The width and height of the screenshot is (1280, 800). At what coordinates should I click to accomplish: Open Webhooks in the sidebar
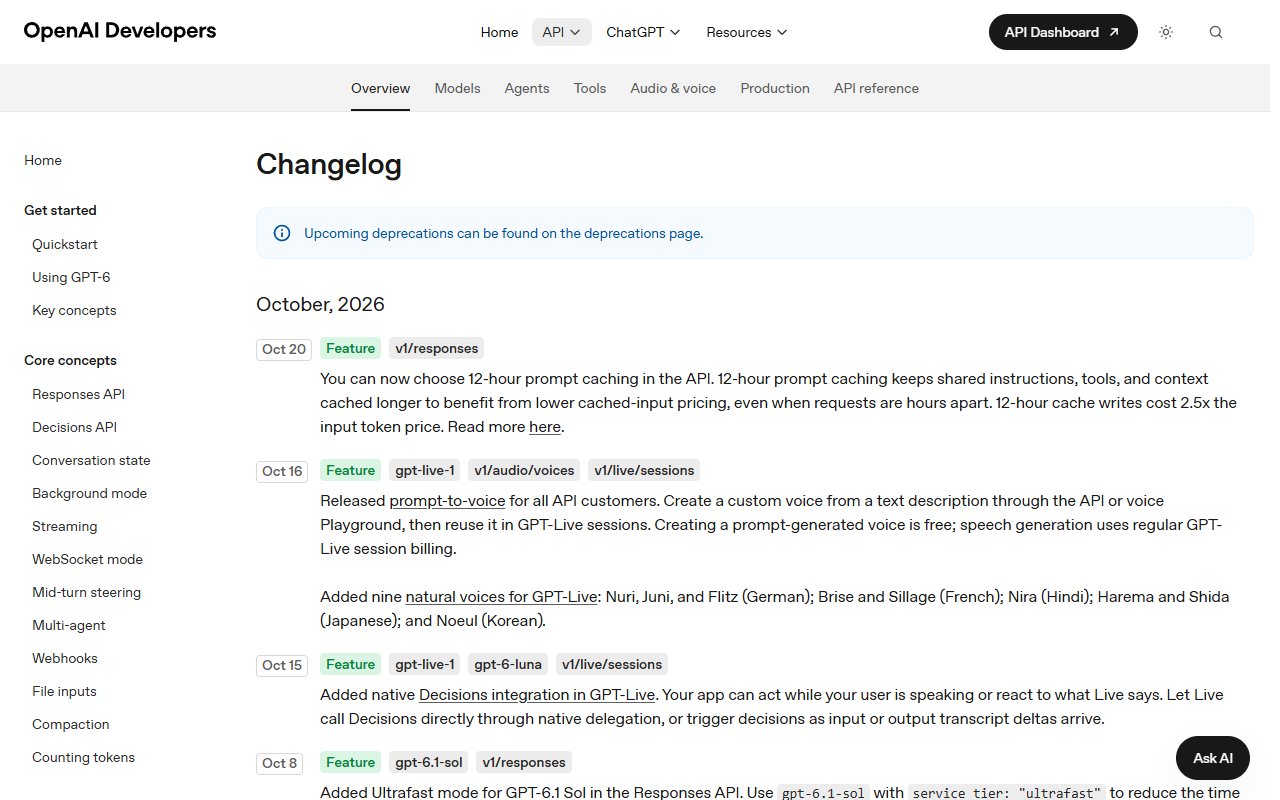[65, 658]
